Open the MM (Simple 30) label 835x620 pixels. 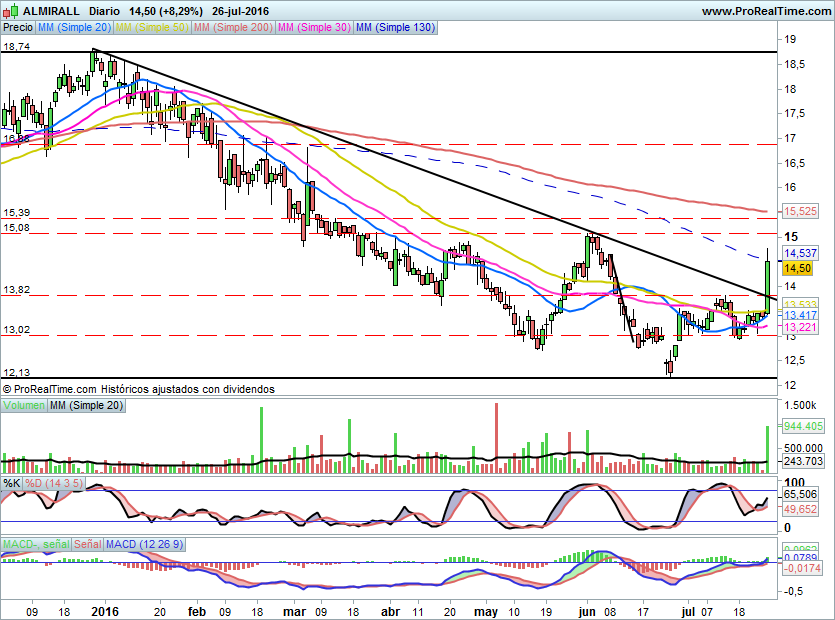click(x=314, y=27)
